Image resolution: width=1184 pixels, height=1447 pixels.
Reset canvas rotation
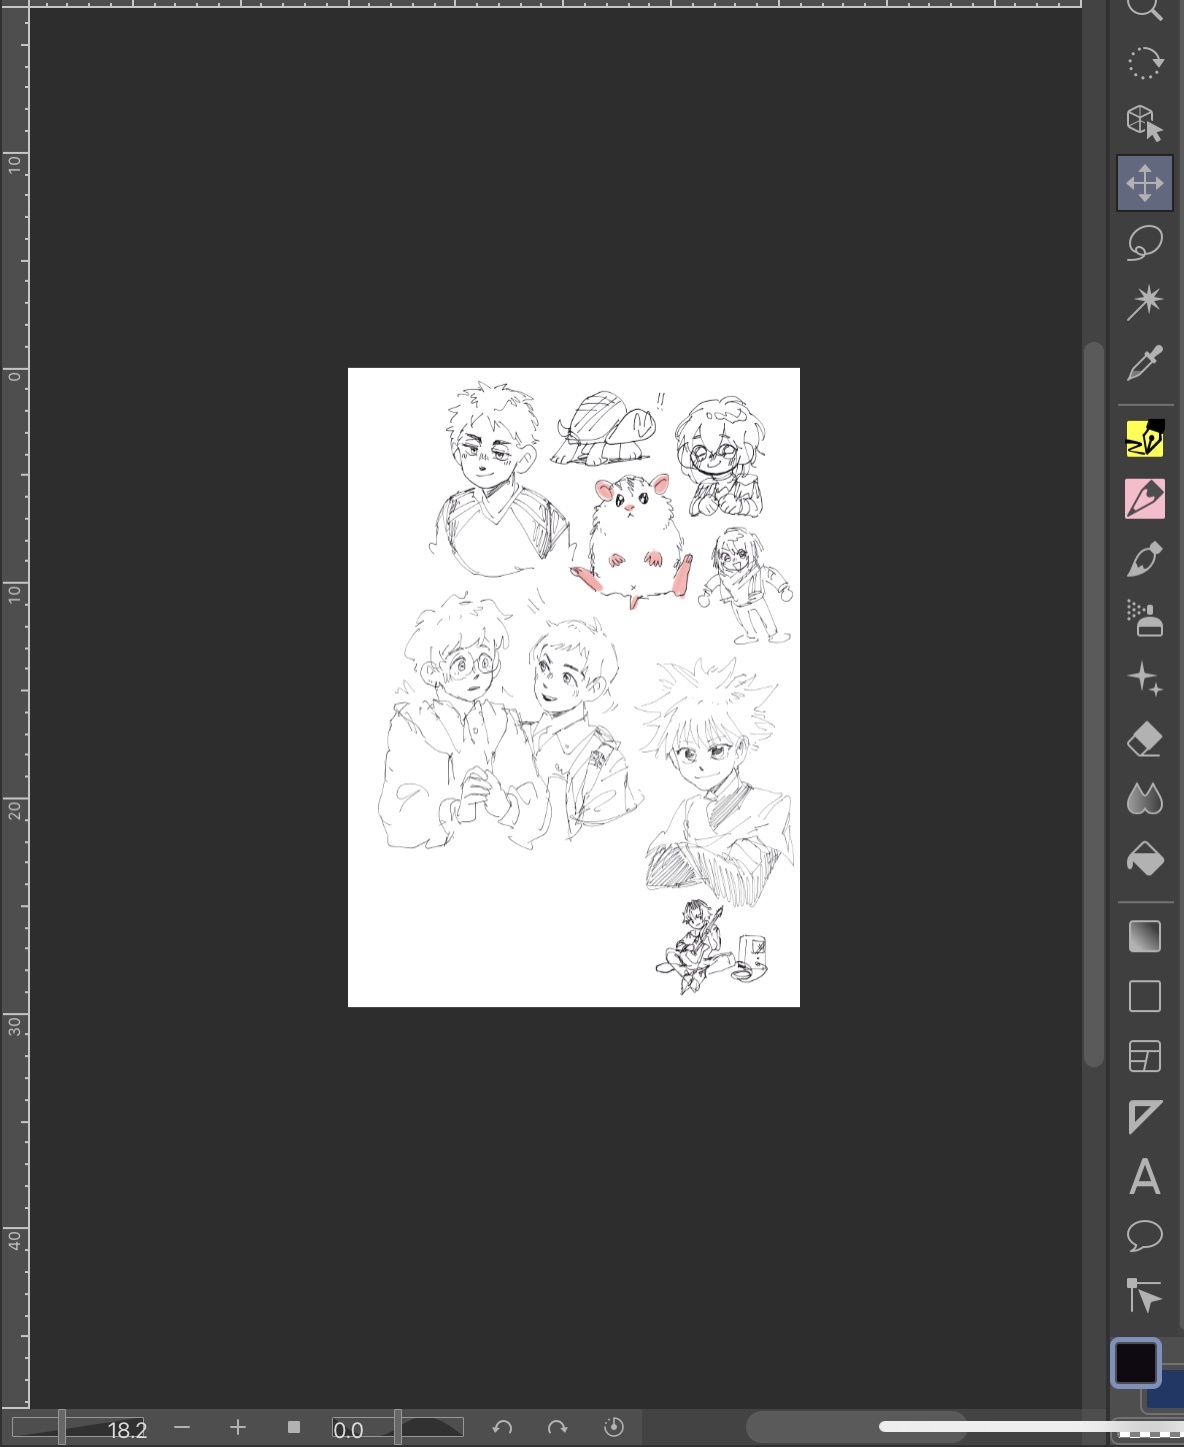point(614,1427)
